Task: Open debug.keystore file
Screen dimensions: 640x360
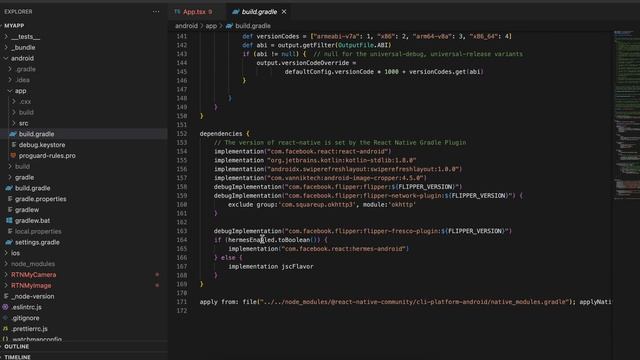Action: pos(42,145)
